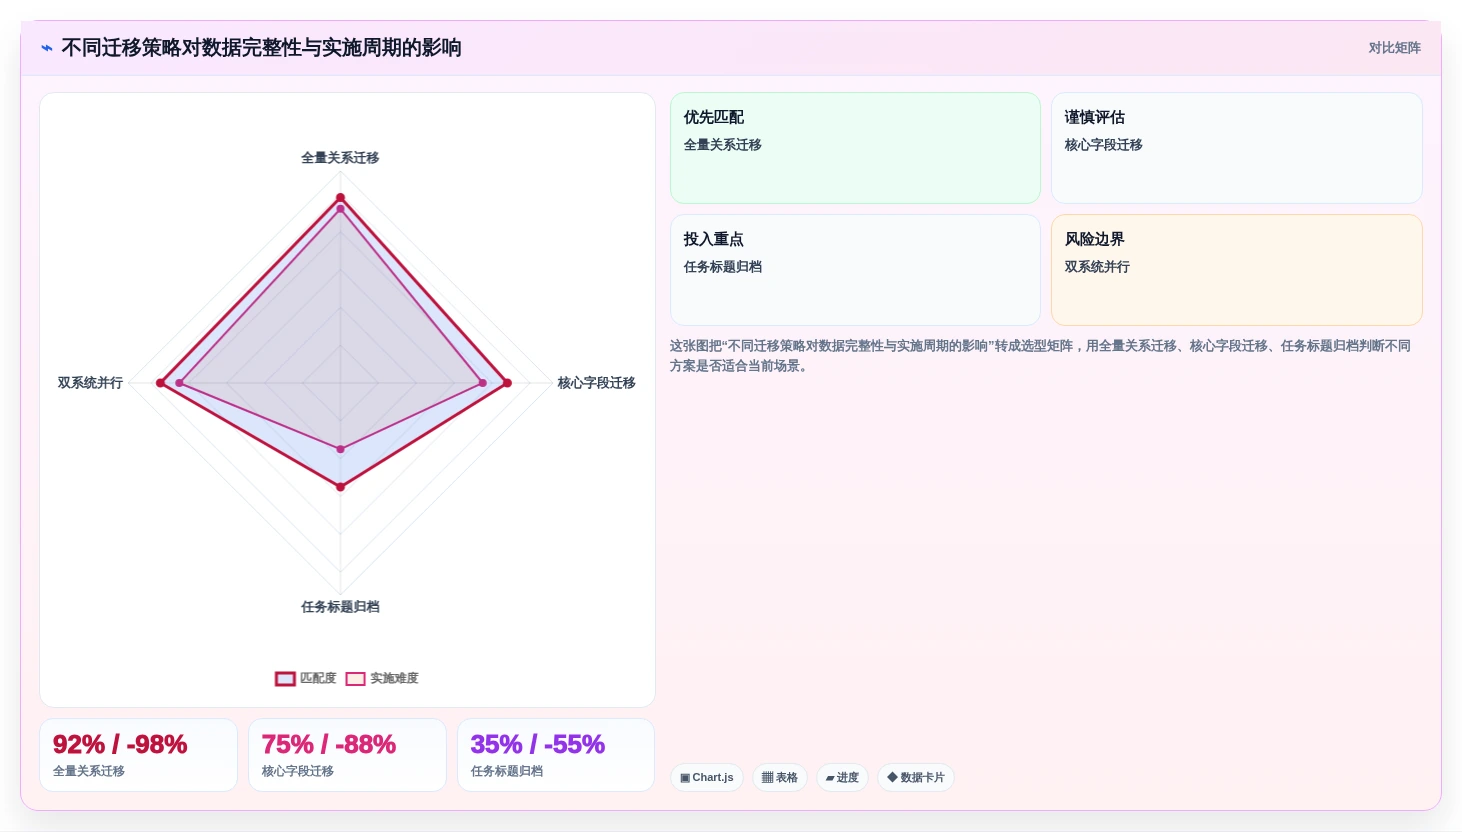The height and width of the screenshot is (832, 1462).
Task: Click the 任务标题归档 radar axis label
Action: pyautogui.click(x=340, y=607)
